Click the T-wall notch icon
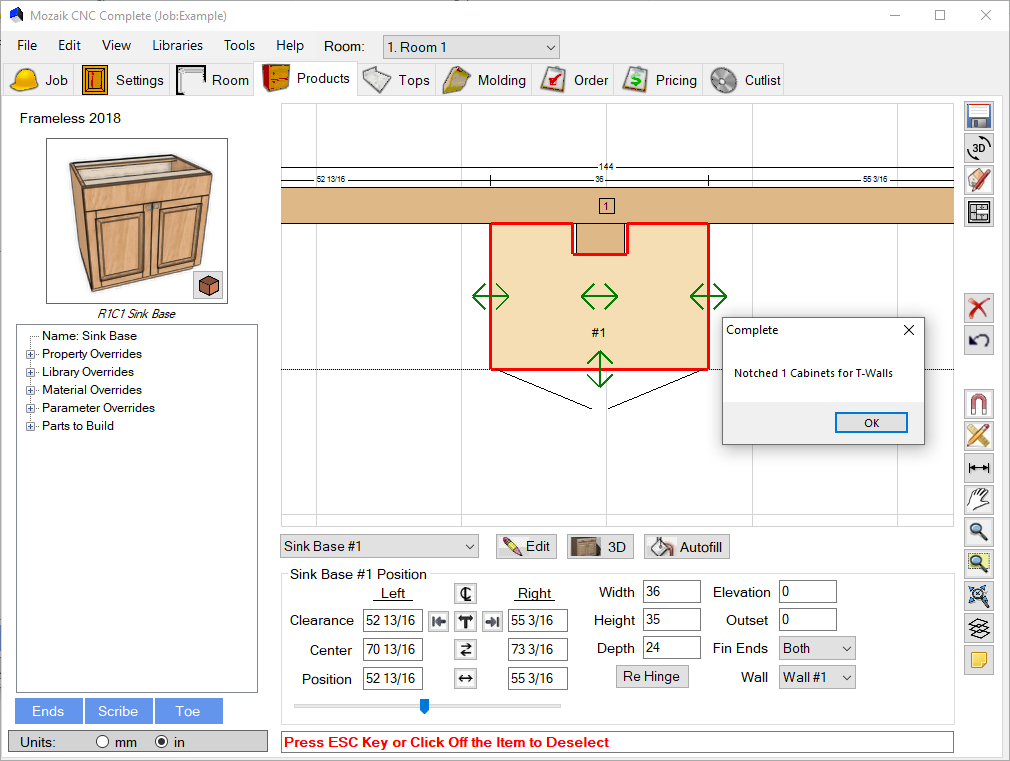The image size is (1010, 761). pos(466,621)
